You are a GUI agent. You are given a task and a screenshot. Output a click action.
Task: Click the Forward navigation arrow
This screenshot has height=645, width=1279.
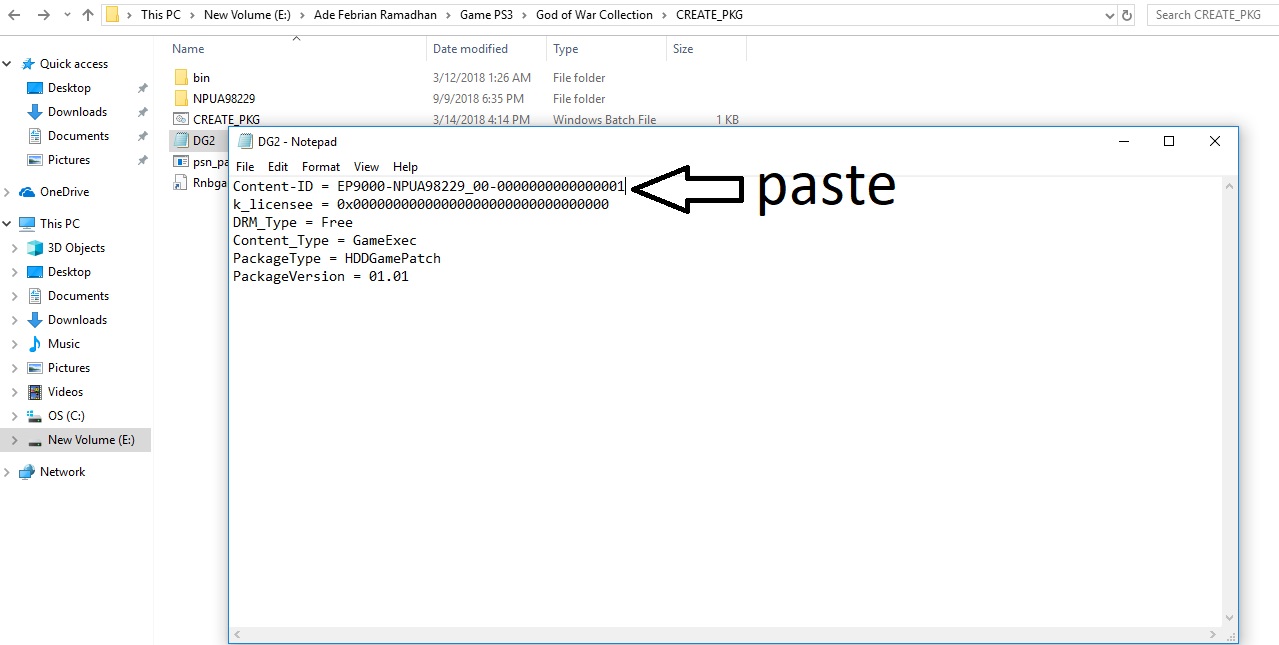(44, 15)
